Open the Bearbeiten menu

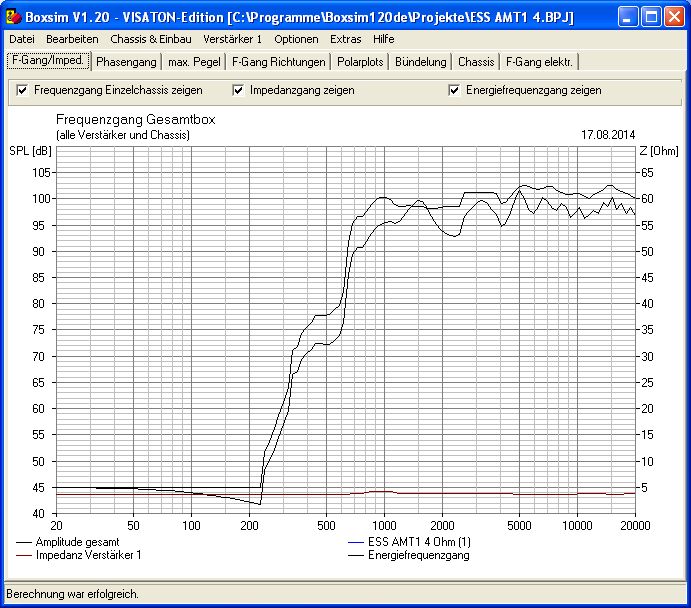[x=72, y=39]
